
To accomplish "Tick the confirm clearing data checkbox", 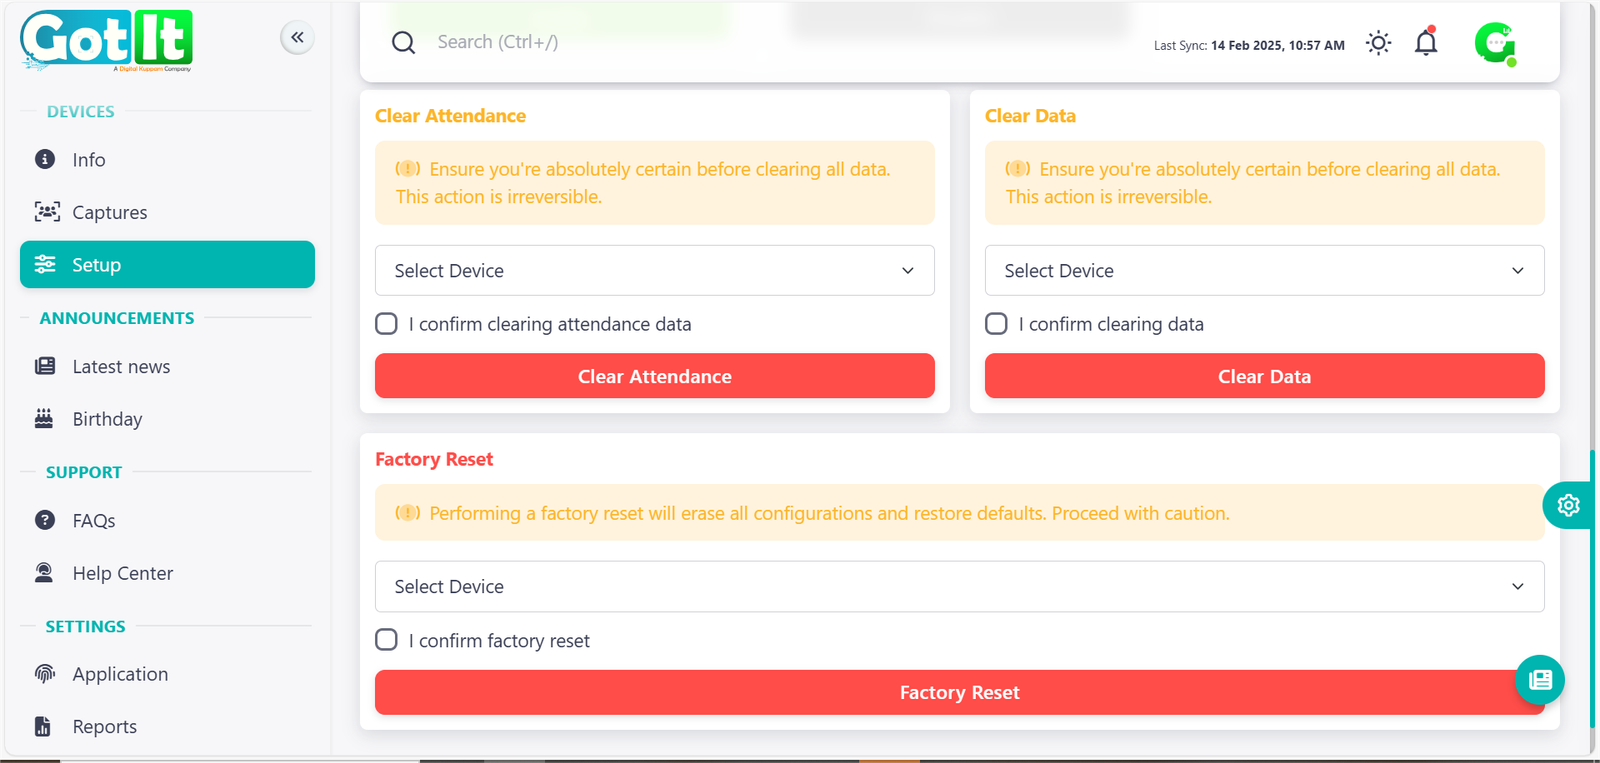I will tap(996, 324).
